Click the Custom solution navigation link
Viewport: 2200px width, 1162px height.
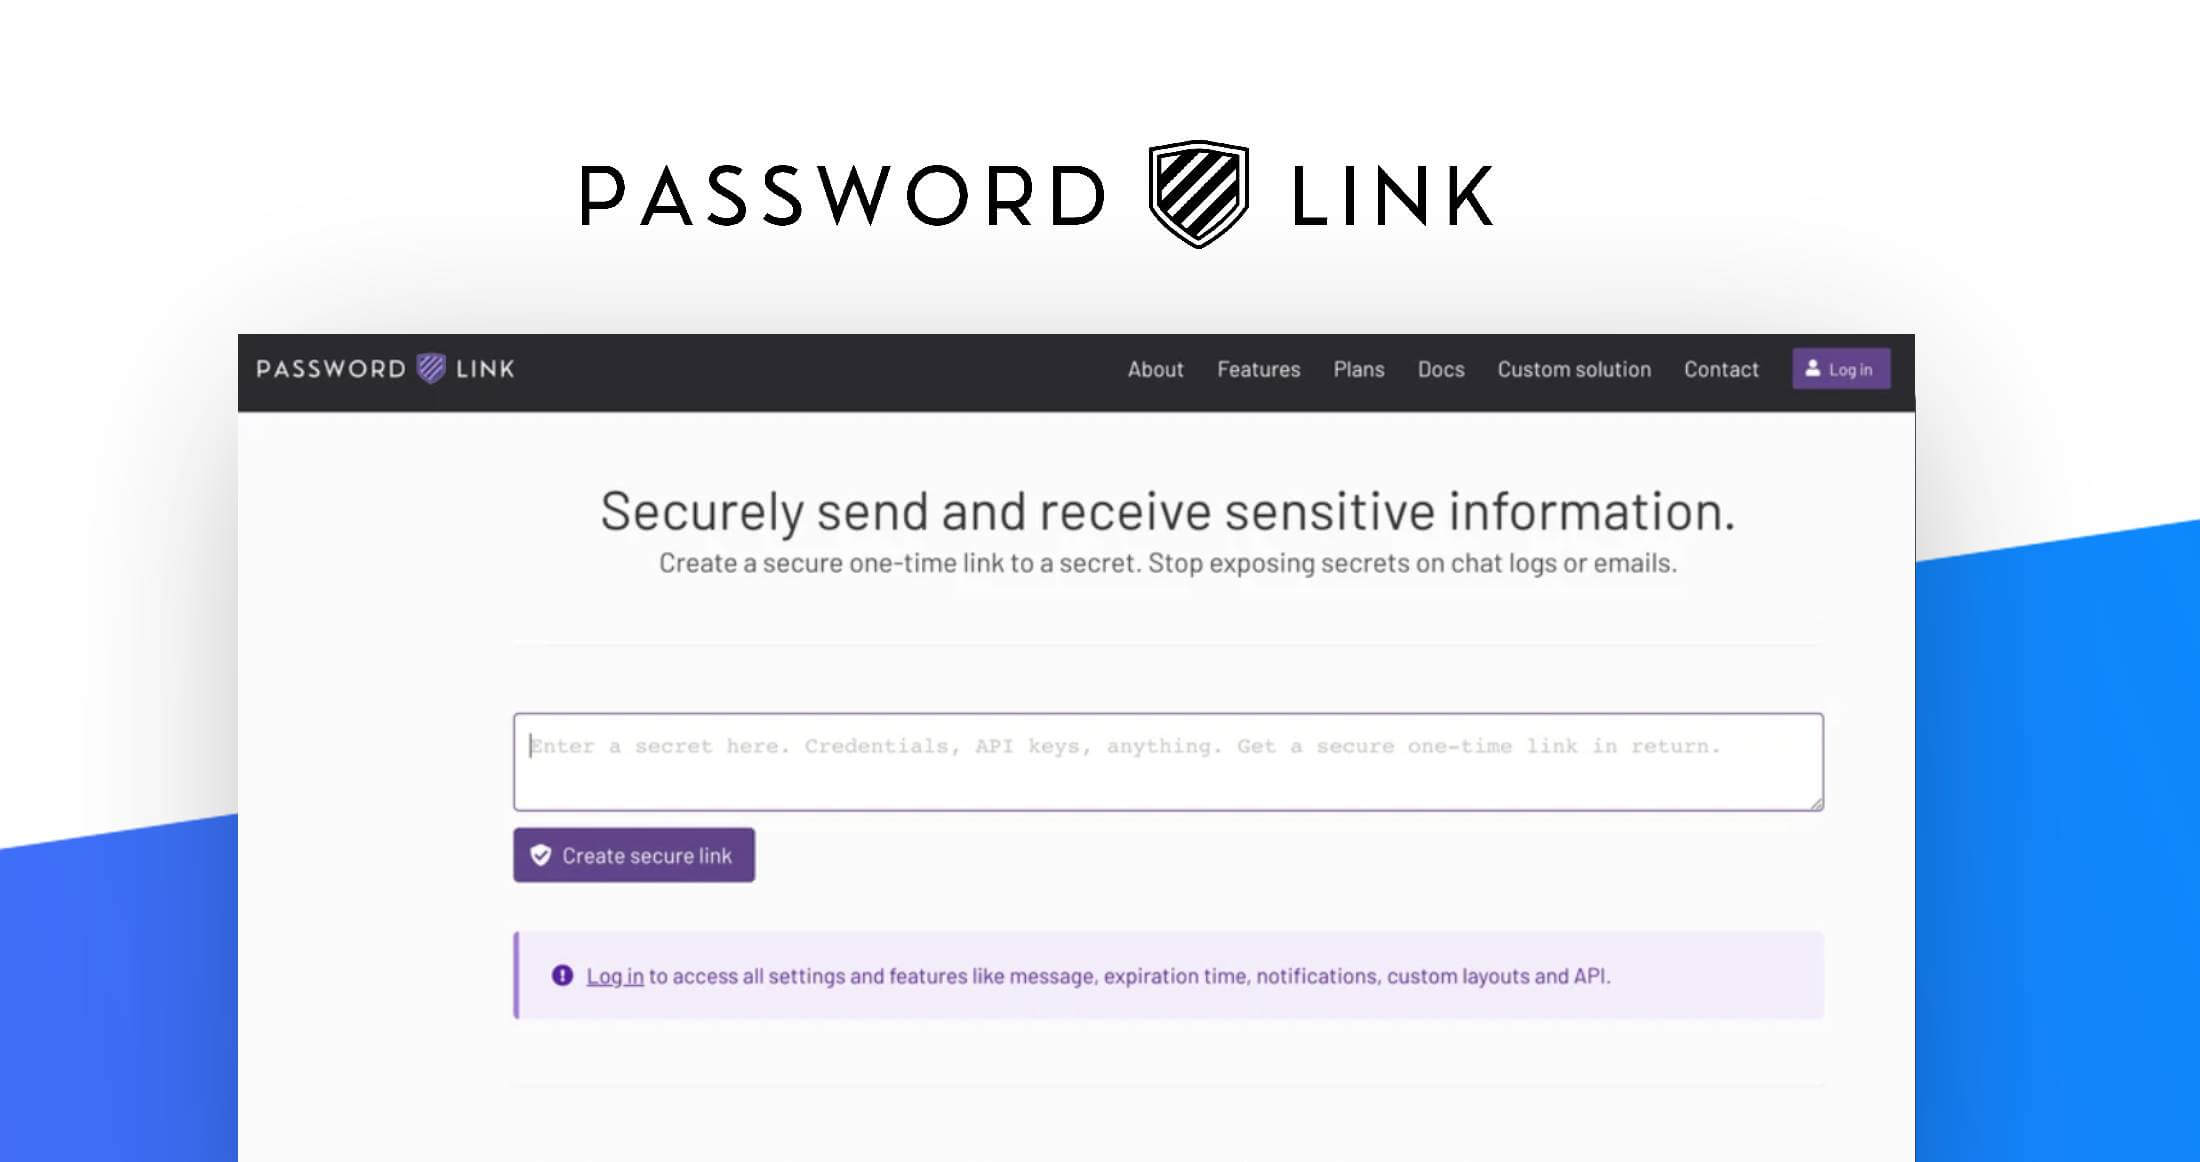[x=1576, y=369]
